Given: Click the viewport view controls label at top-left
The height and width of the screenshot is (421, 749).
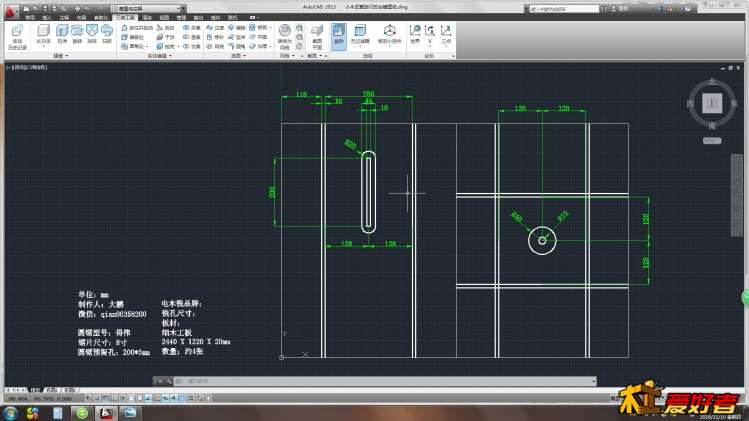Looking at the screenshot, I should [26, 67].
